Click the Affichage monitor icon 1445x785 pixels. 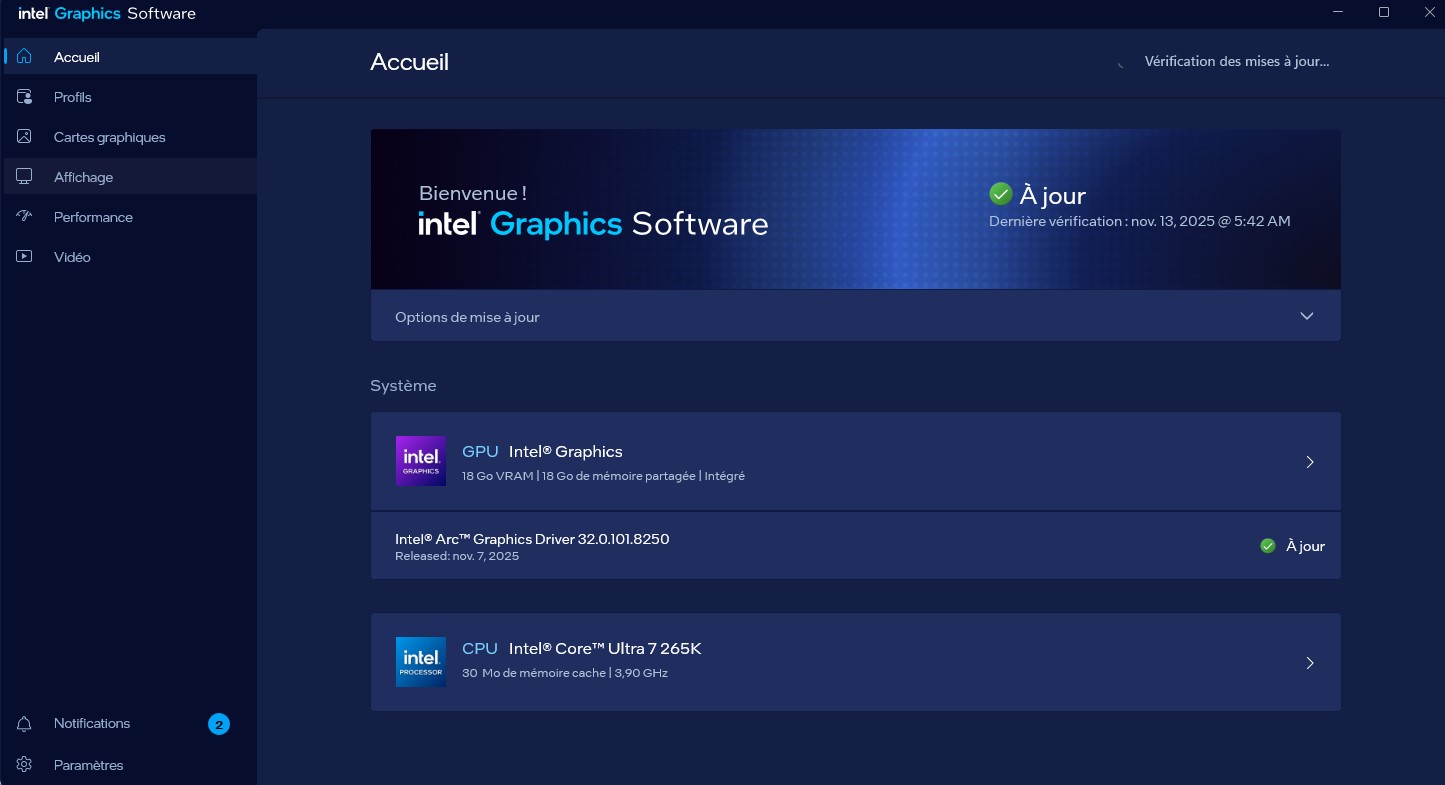(x=24, y=177)
